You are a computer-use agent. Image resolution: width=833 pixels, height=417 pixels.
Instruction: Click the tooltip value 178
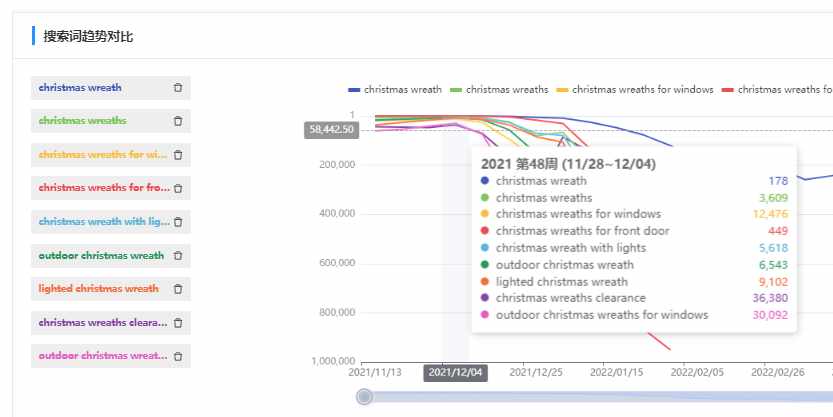point(778,181)
